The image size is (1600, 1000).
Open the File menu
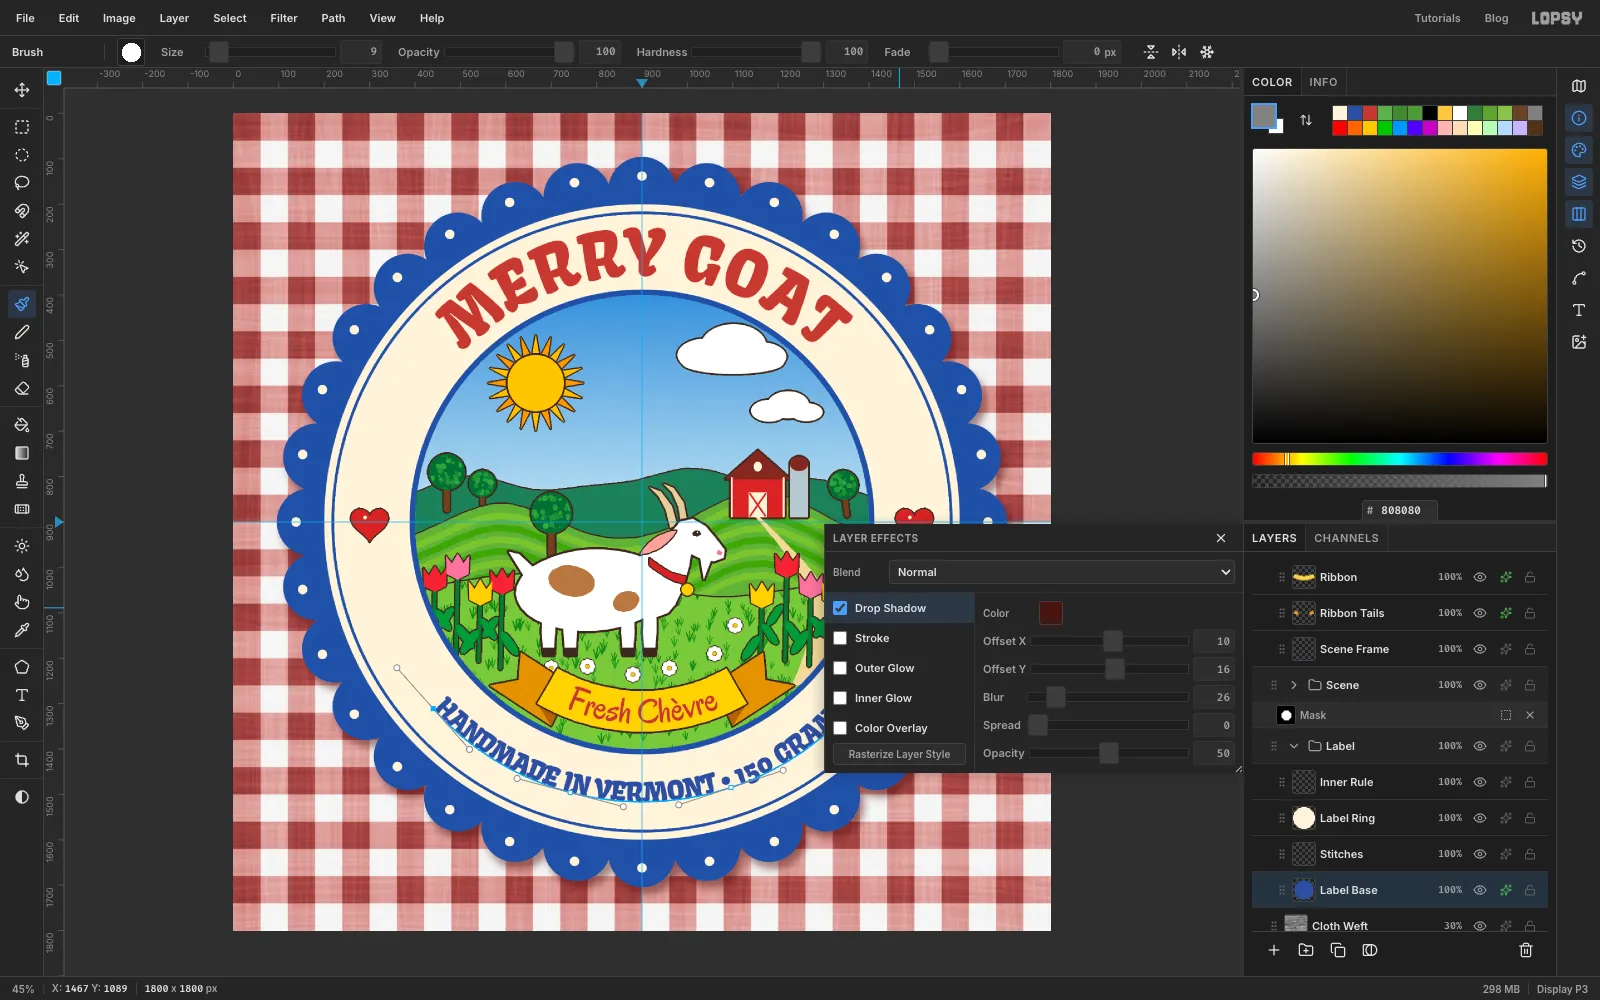pyautogui.click(x=25, y=18)
